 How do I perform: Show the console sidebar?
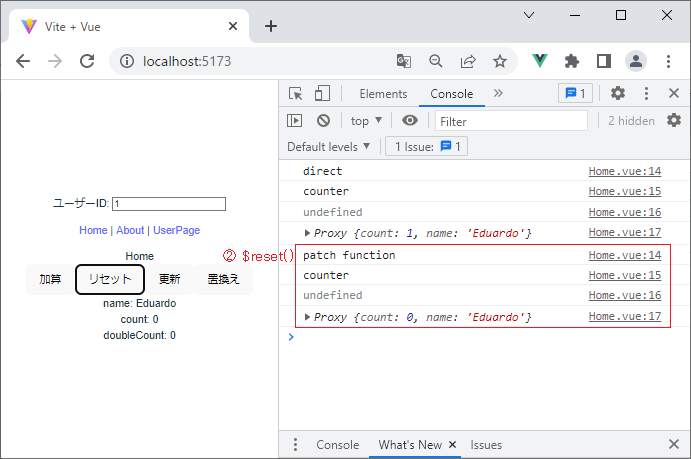(294, 121)
